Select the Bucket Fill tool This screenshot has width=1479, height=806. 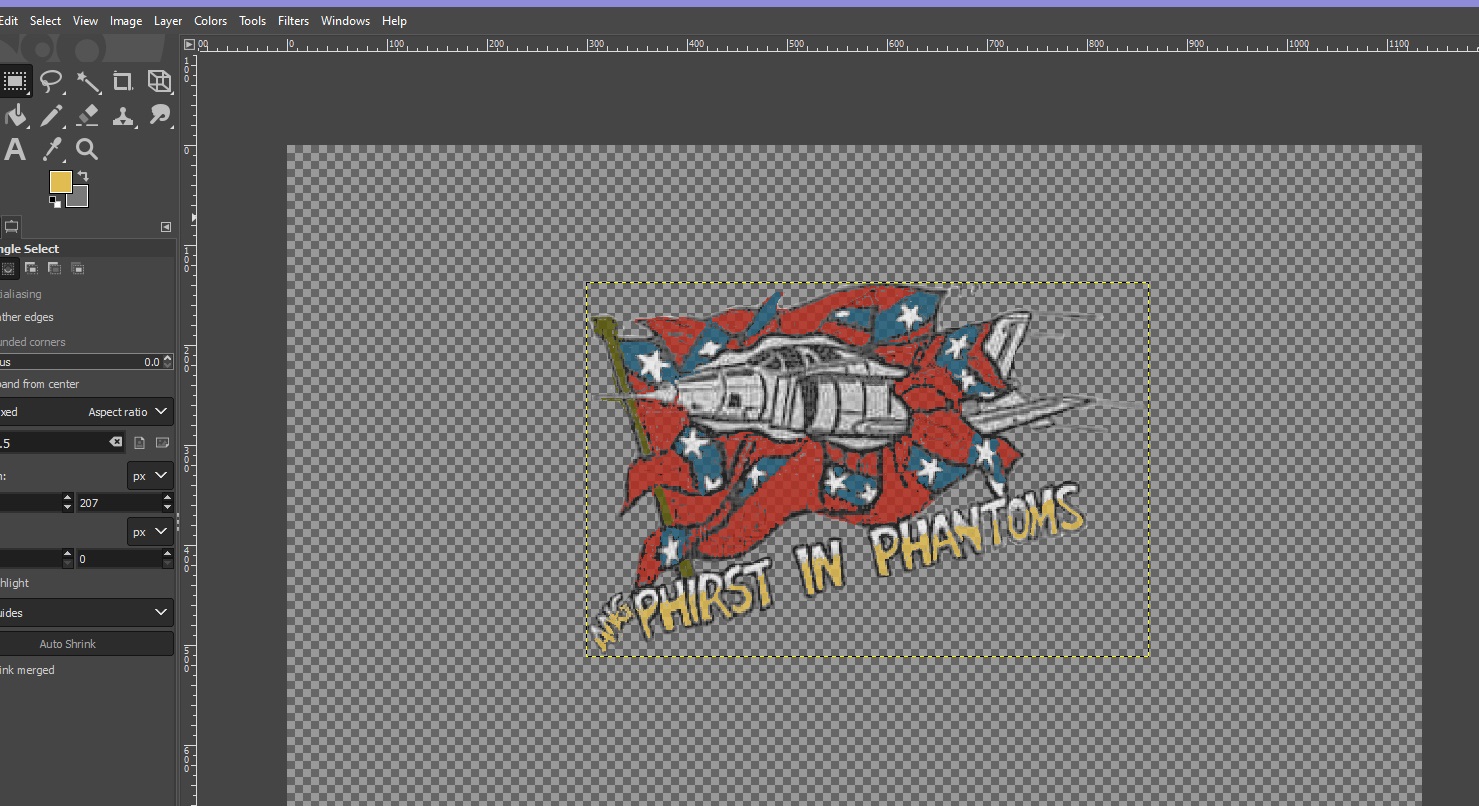tap(14, 116)
